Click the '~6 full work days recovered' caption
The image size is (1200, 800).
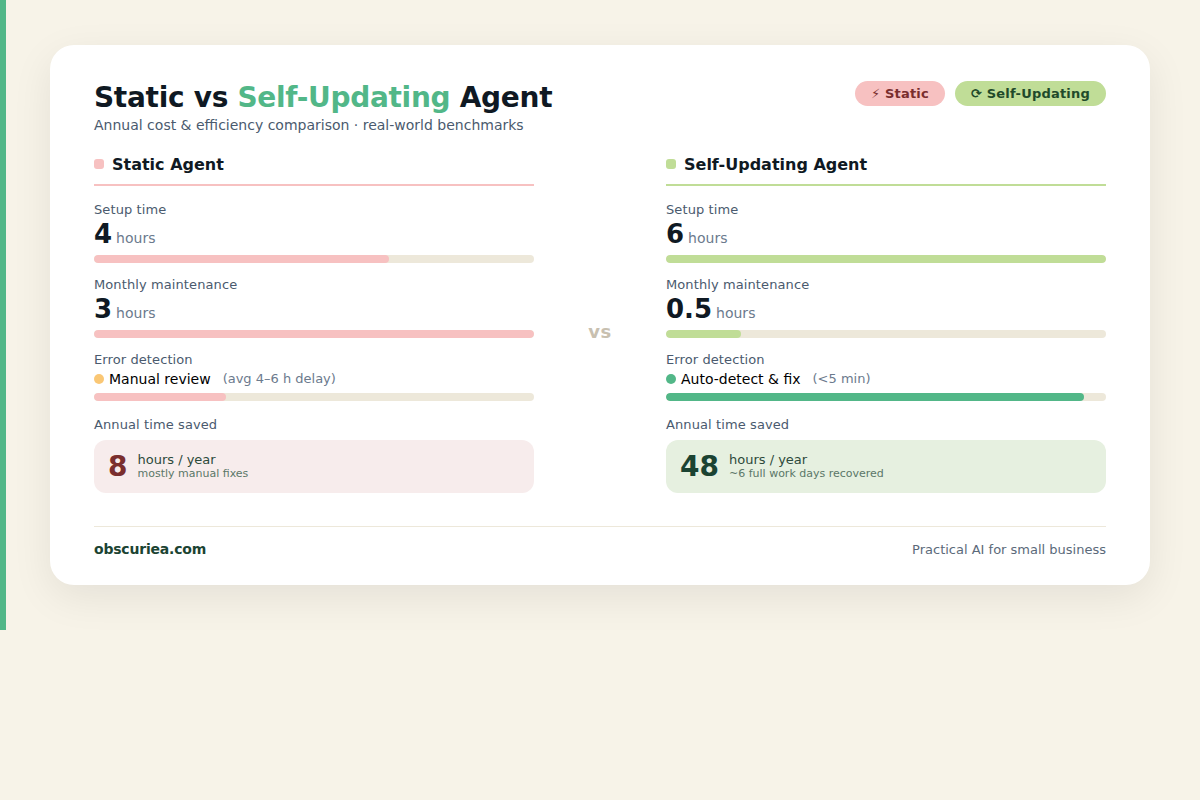point(806,474)
